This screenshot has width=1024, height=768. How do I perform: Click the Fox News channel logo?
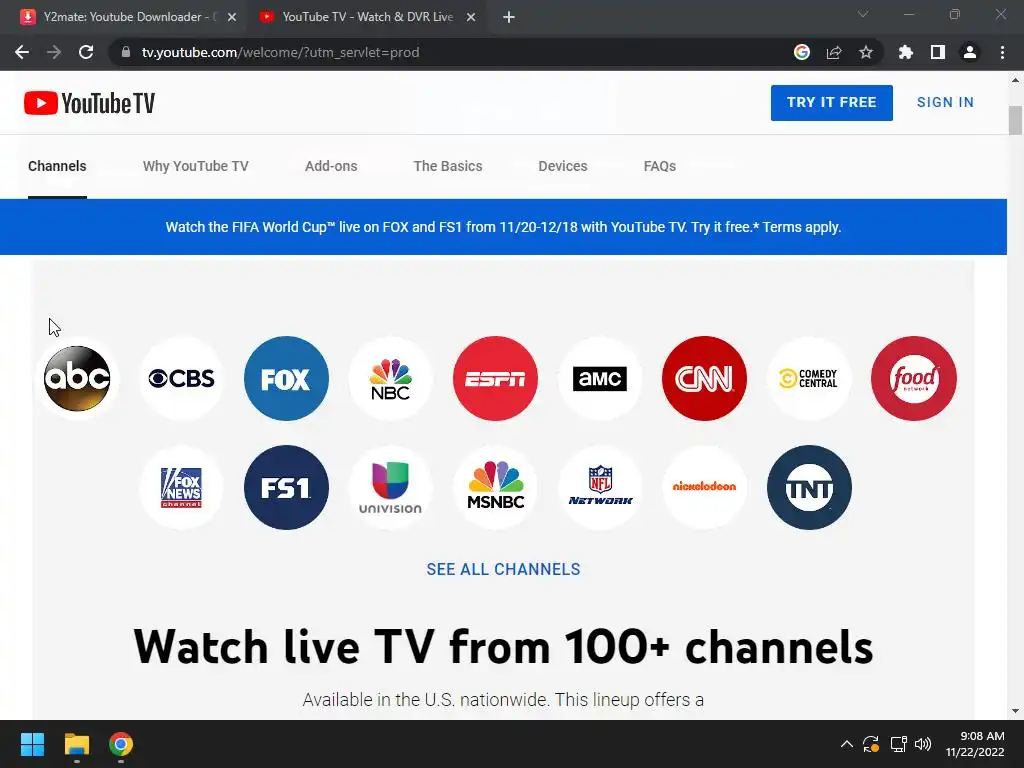(x=182, y=487)
